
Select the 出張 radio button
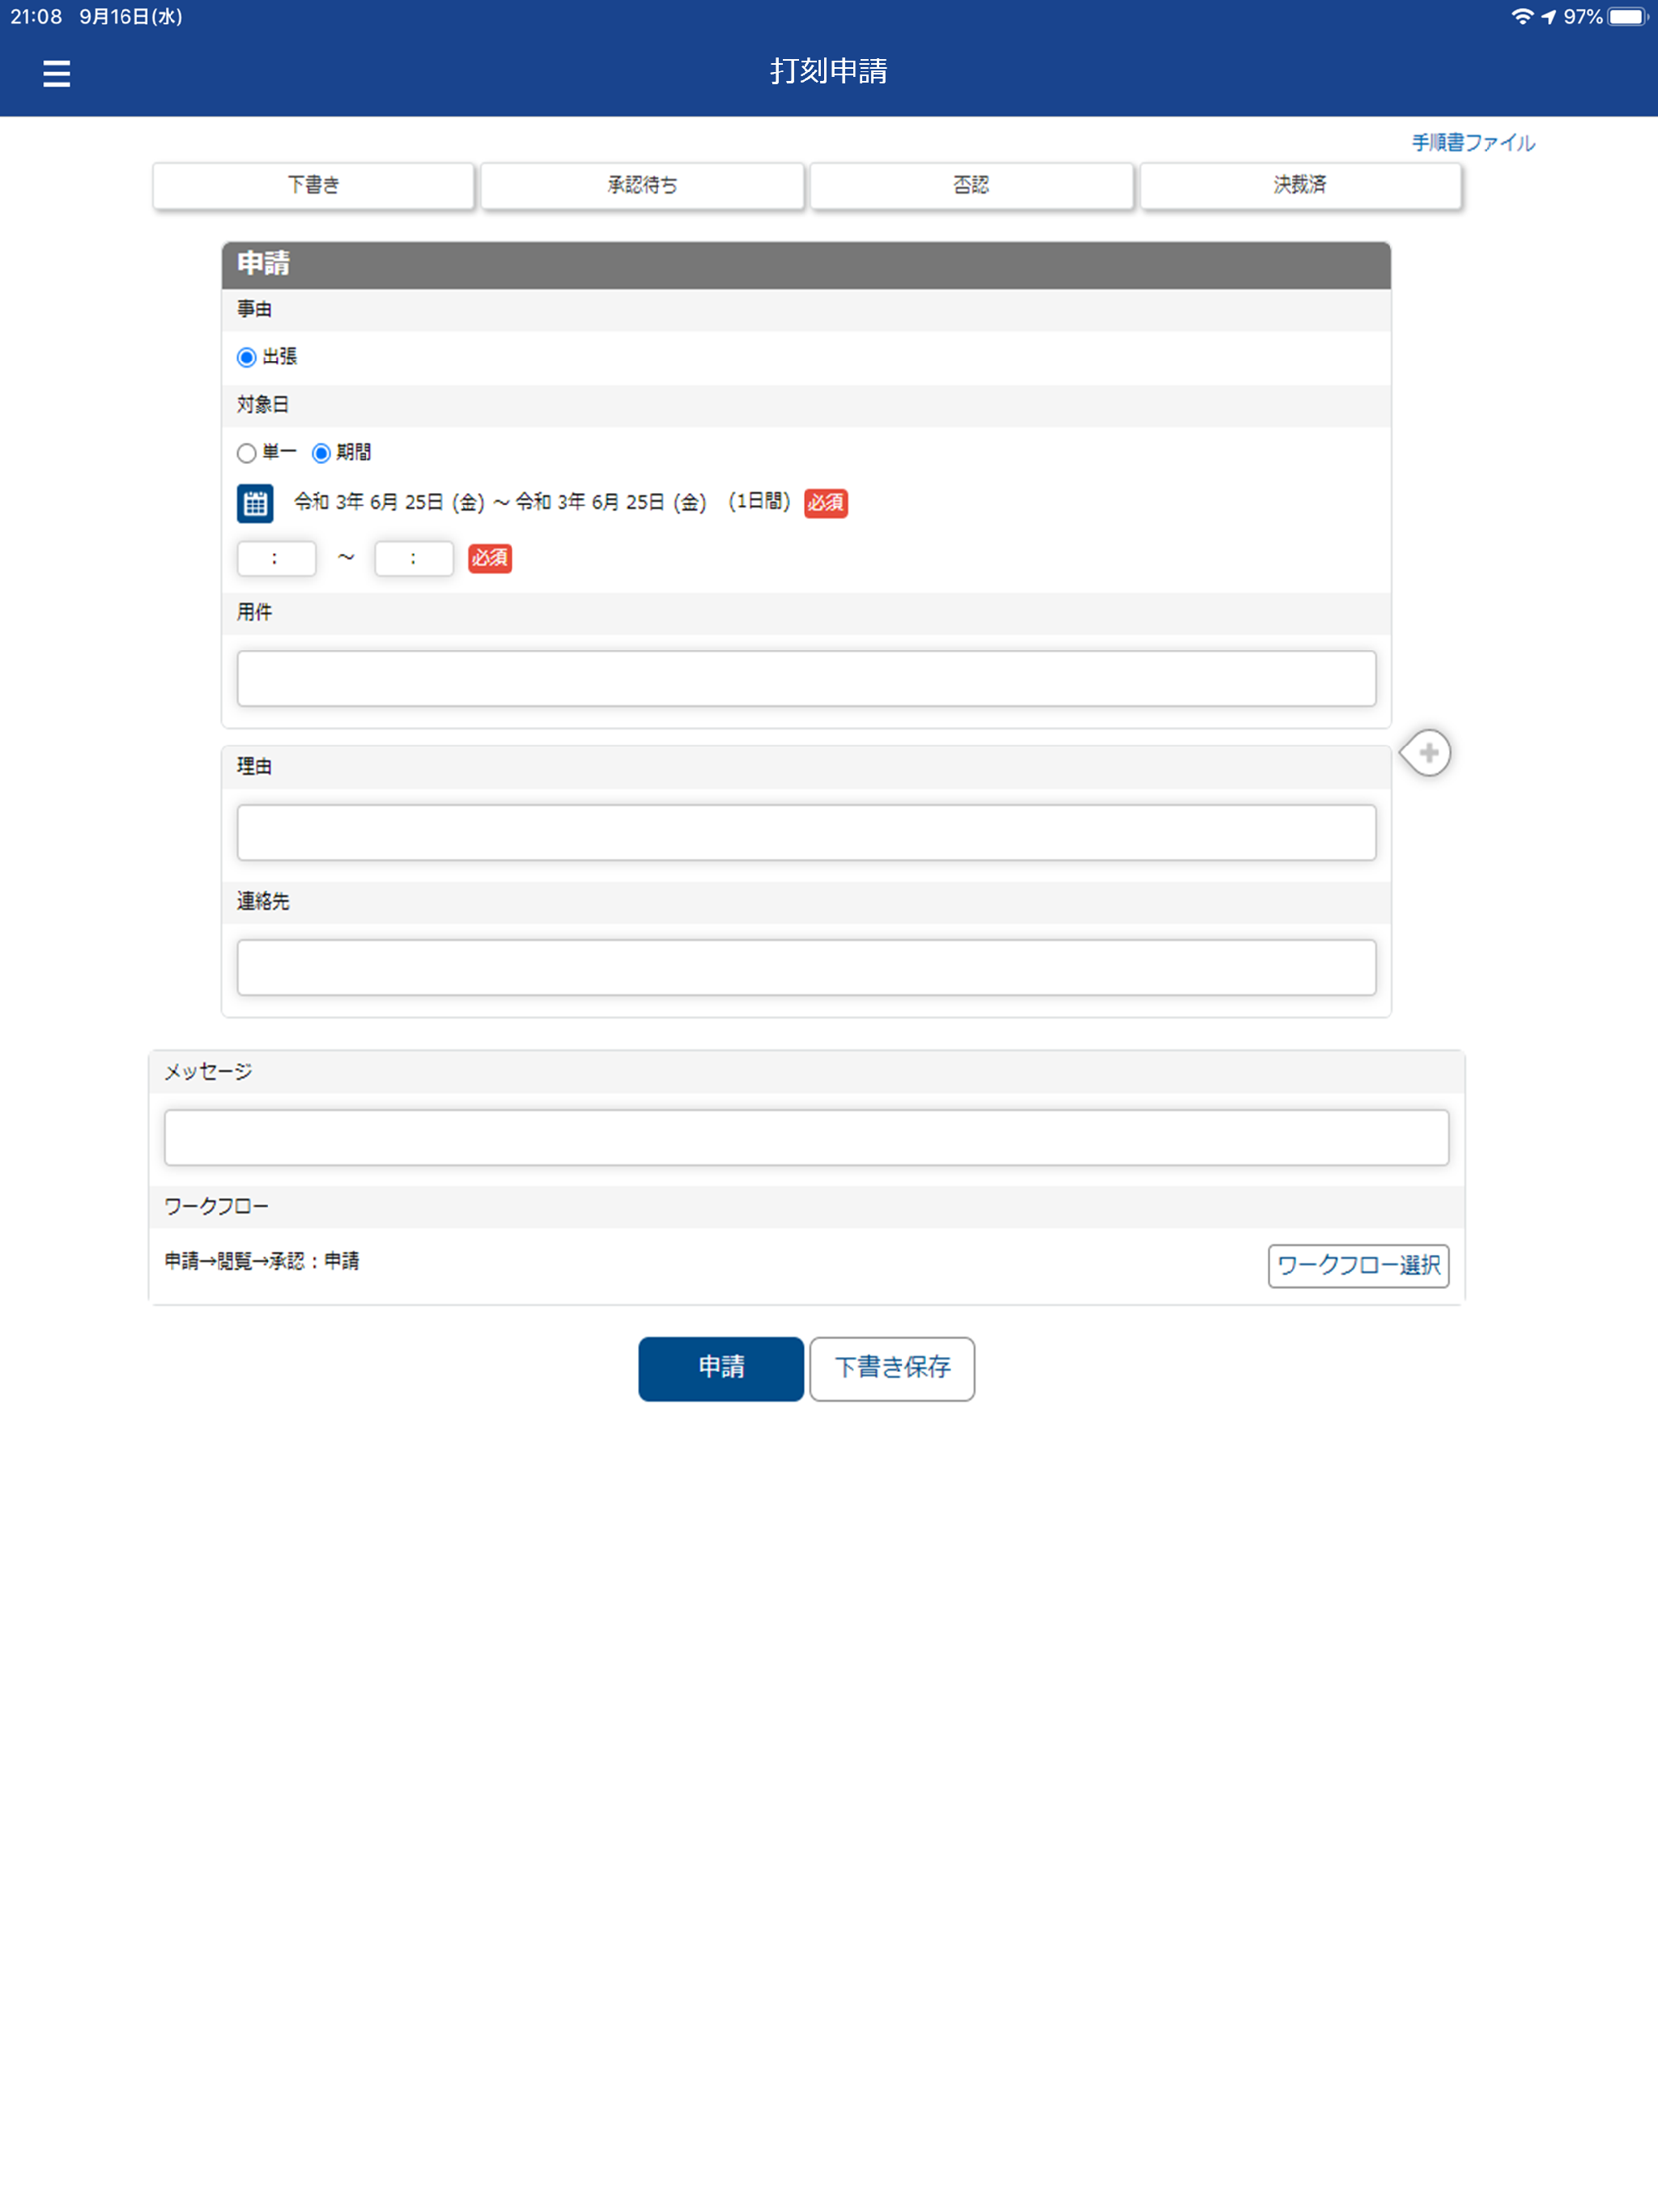coord(246,356)
